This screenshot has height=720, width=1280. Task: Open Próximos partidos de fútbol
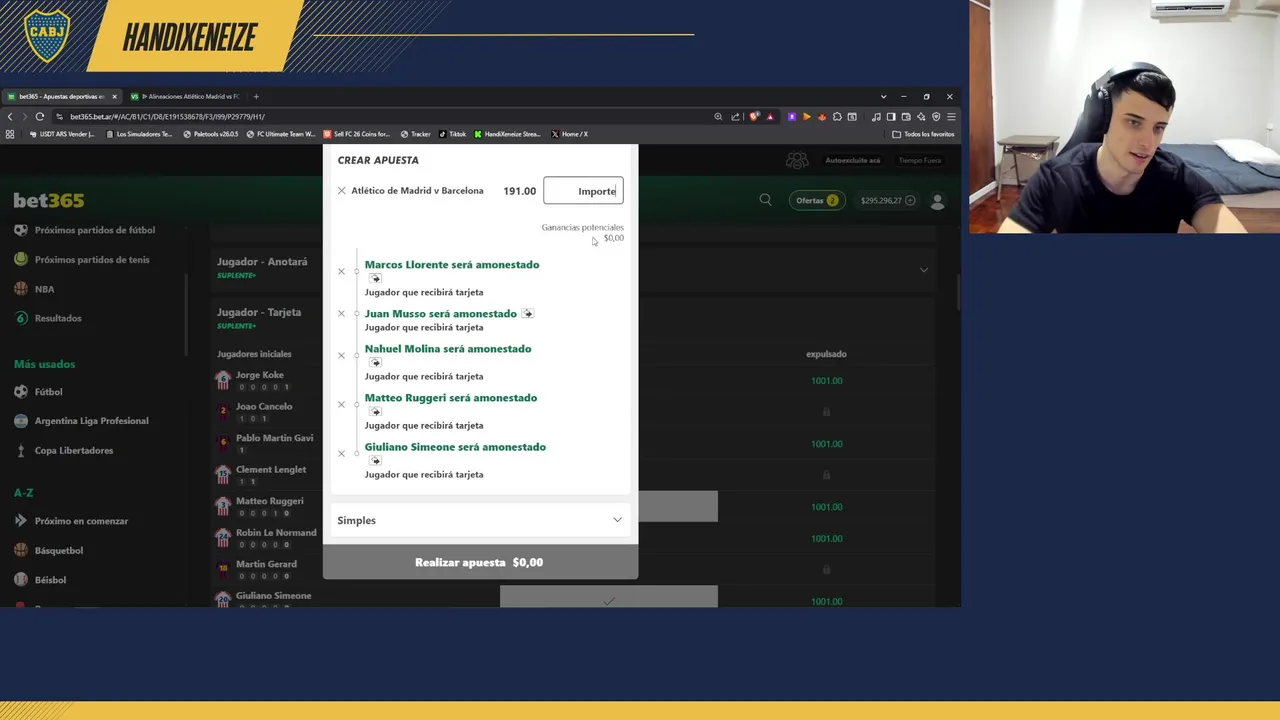(95, 230)
